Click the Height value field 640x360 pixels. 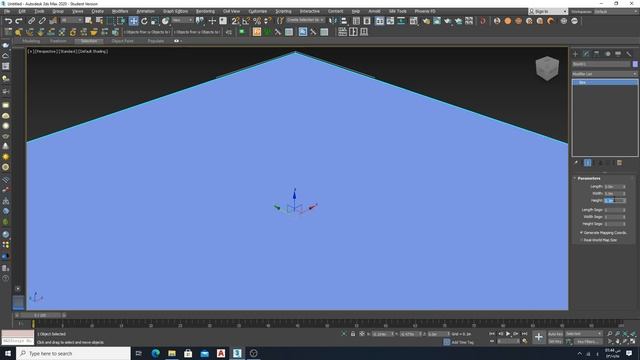(613, 200)
